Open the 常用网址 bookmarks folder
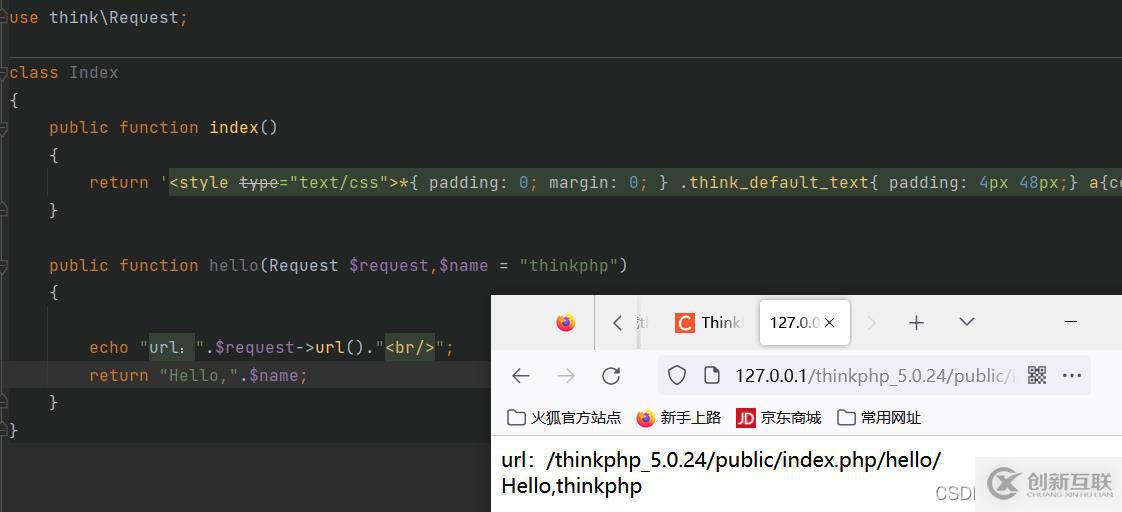Image resolution: width=1122 pixels, height=512 pixels. click(879, 418)
